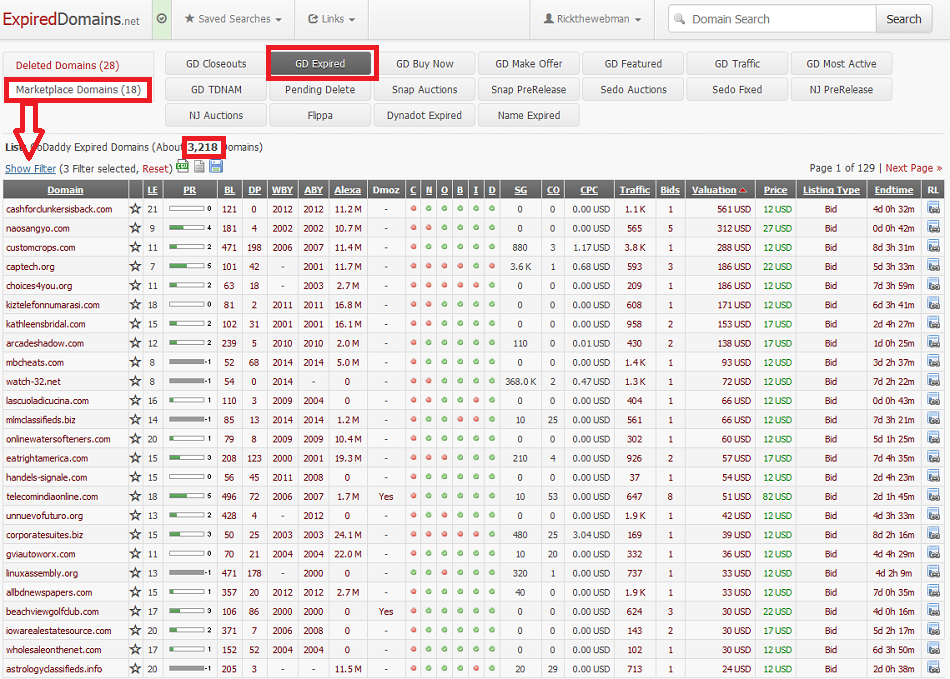The image size is (950, 679).
Task: Open the RL icon for telecomindiaonline.com
Action: tap(933, 496)
